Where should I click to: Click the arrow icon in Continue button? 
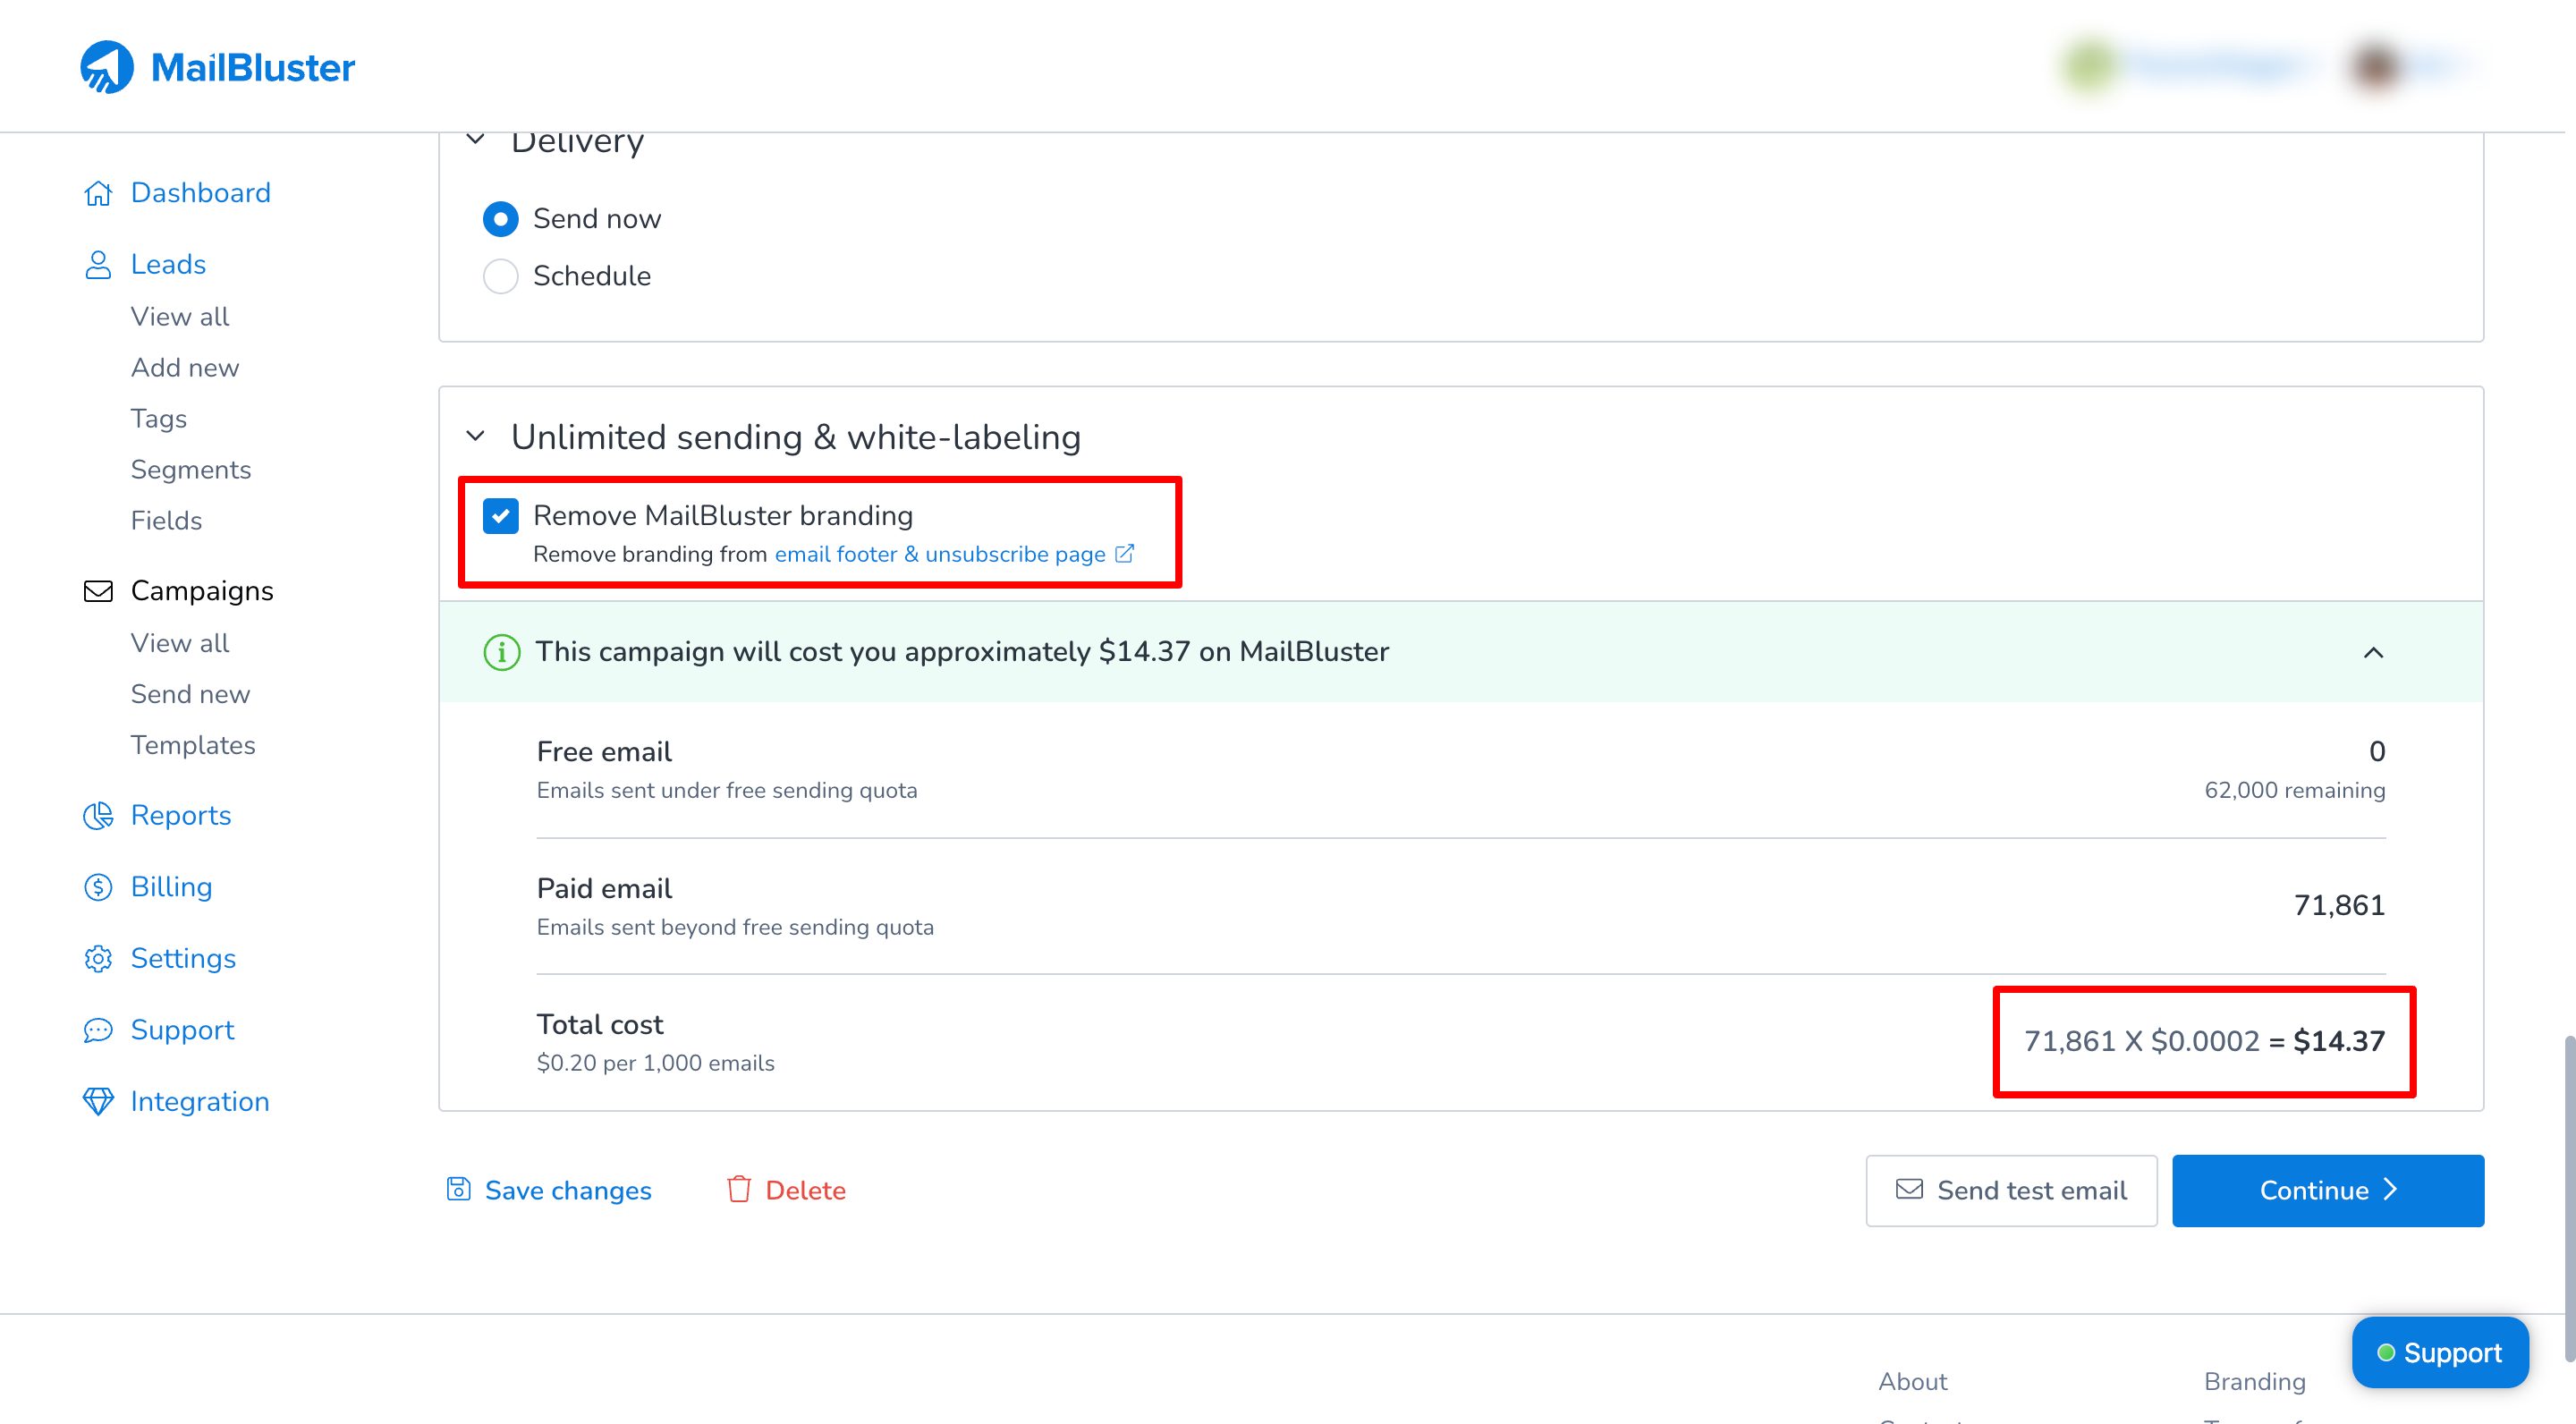point(2391,1189)
